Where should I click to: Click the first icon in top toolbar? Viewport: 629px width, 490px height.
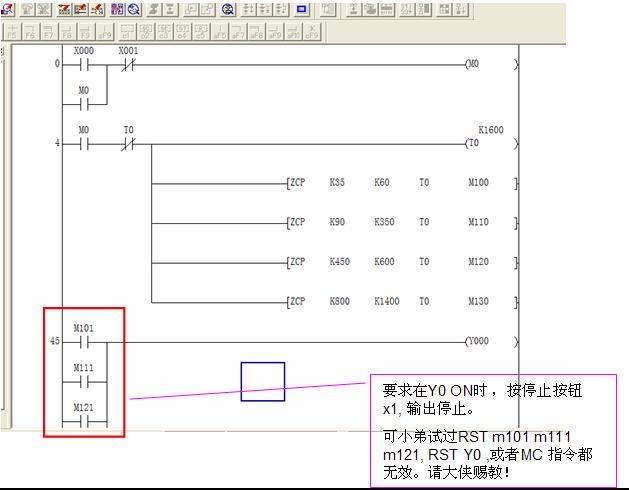pos(8,9)
